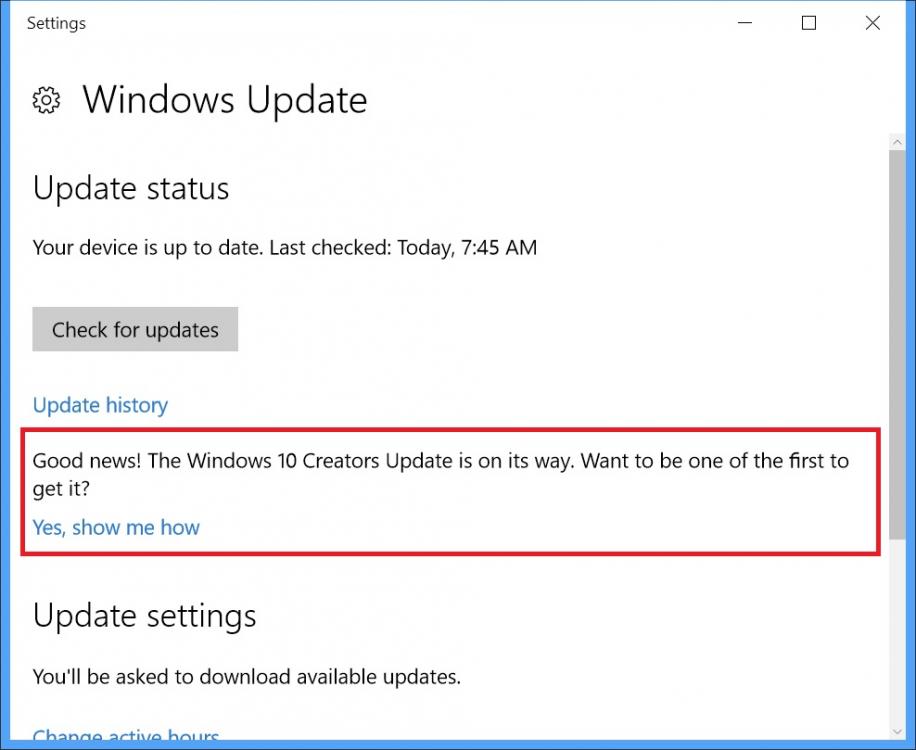Click the scrollbar up arrow

tap(897, 142)
